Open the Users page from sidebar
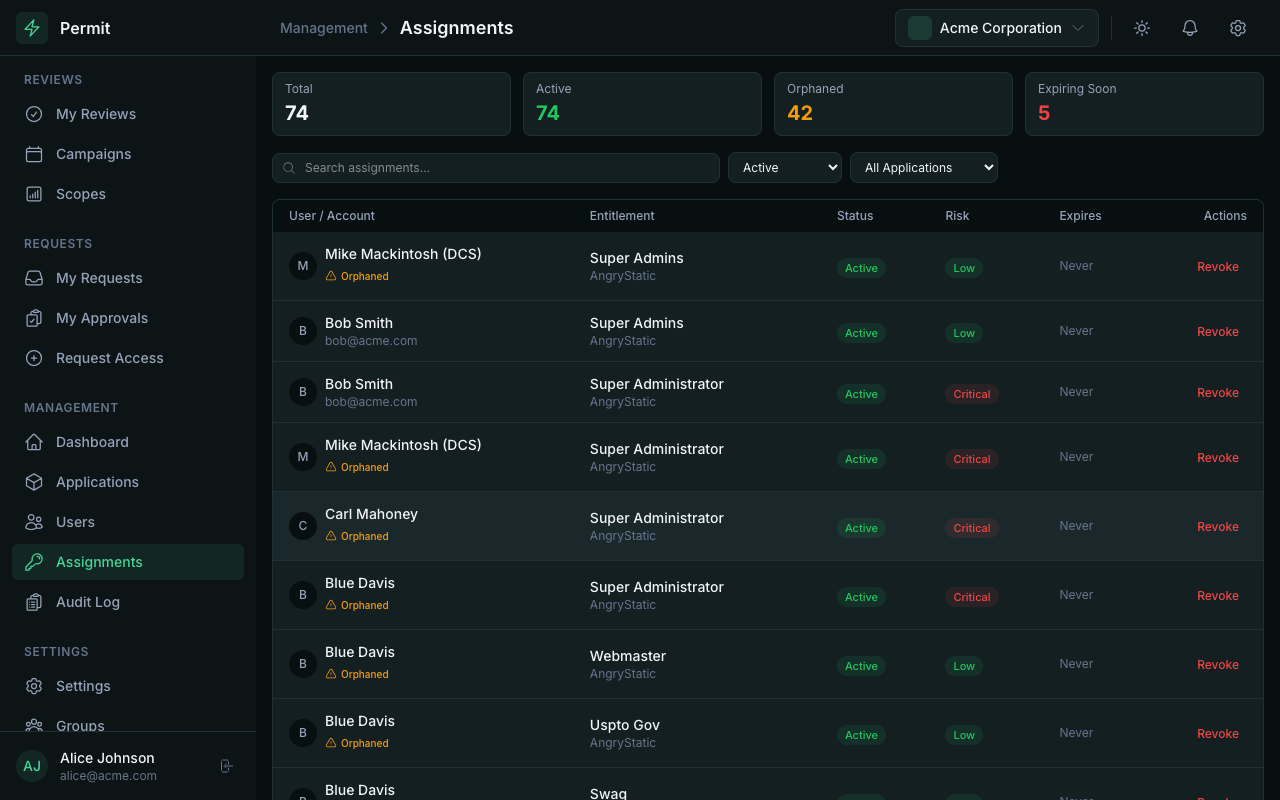 click(75, 522)
